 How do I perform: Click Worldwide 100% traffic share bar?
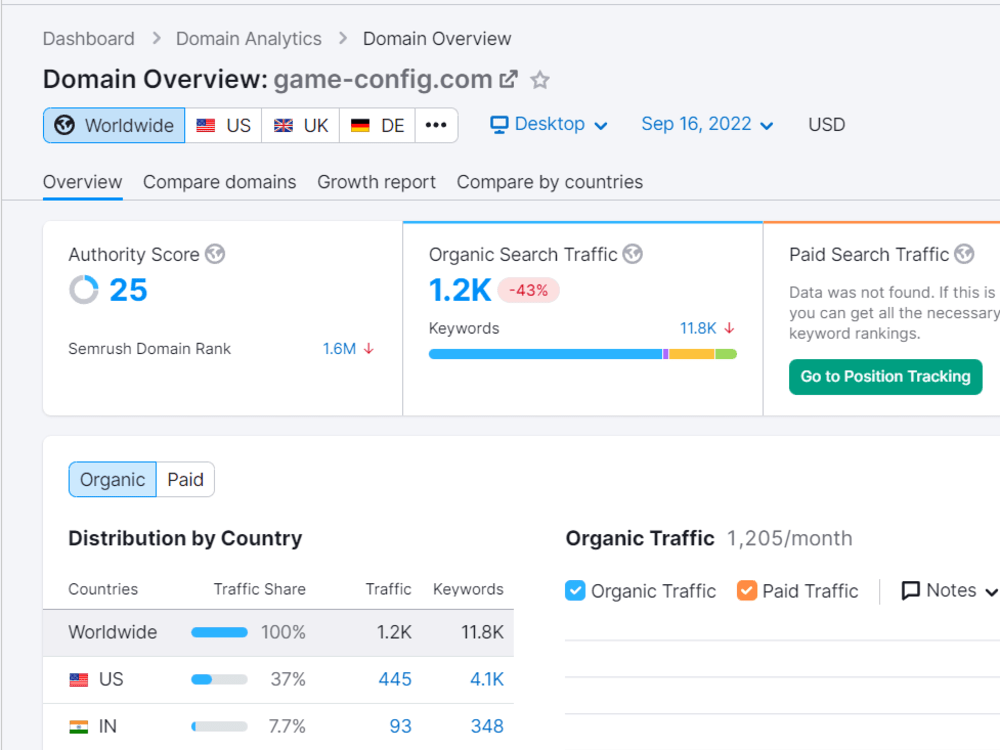(x=219, y=633)
